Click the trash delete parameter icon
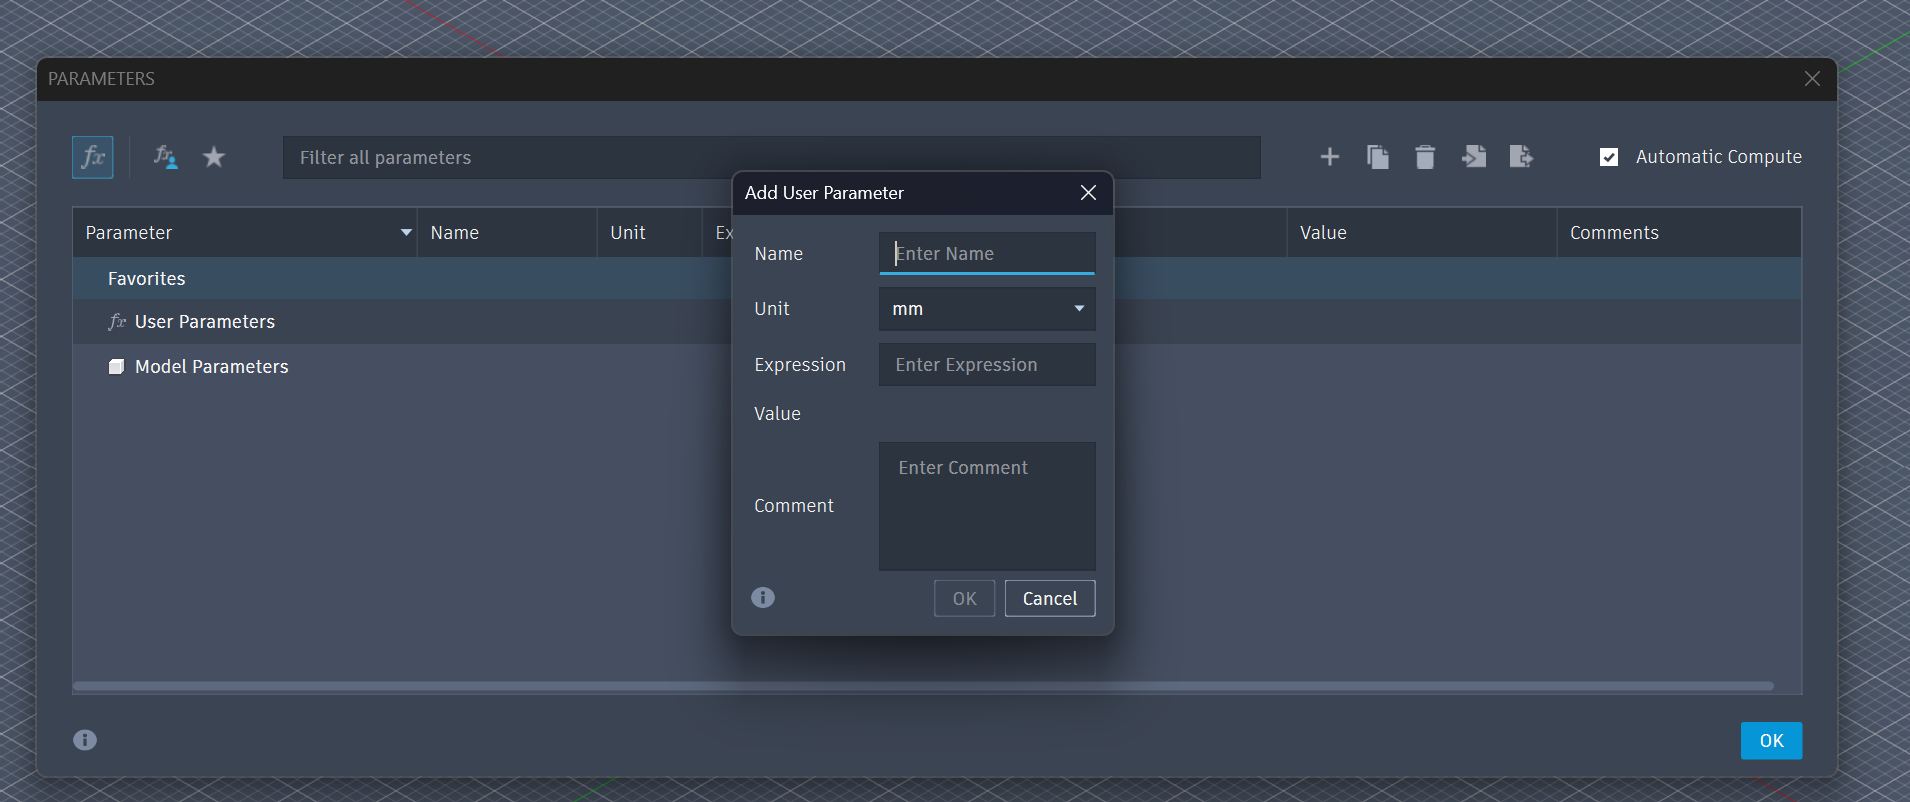 [1425, 156]
